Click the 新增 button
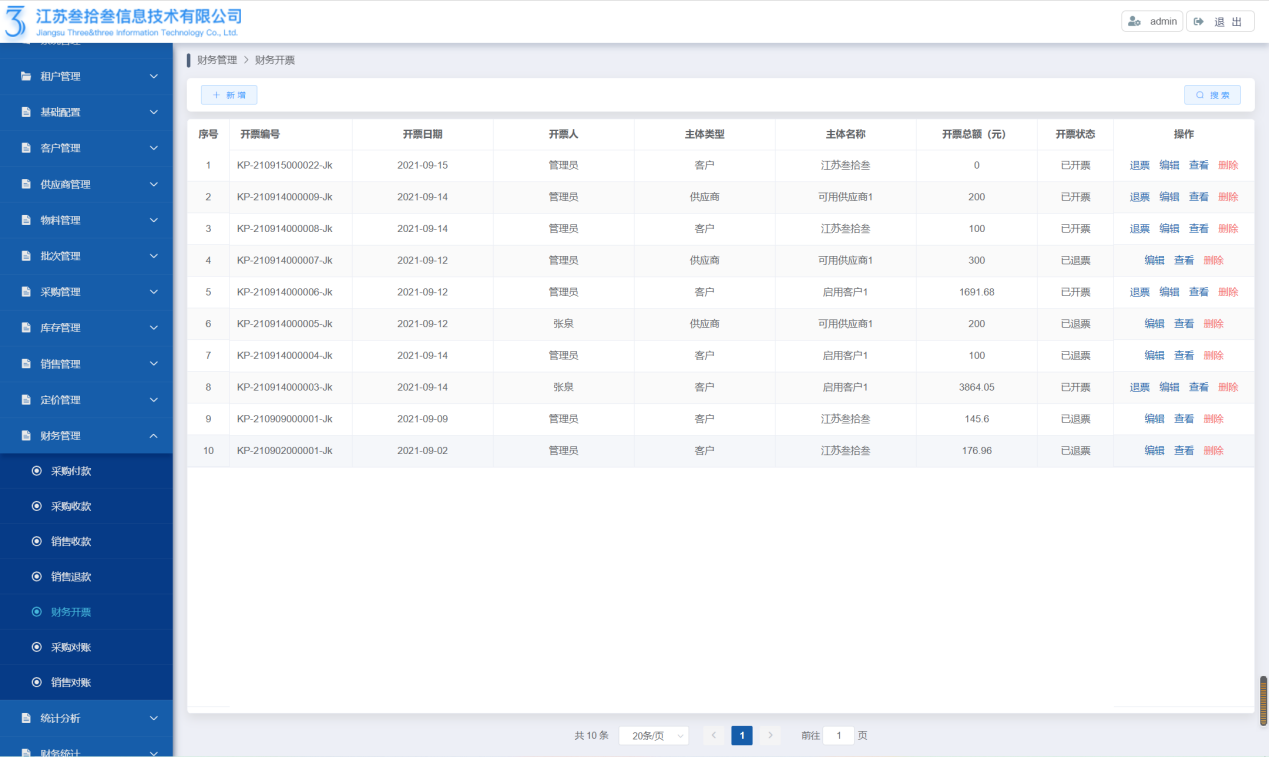Viewport: 1269px width, 757px height. pos(229,95)
